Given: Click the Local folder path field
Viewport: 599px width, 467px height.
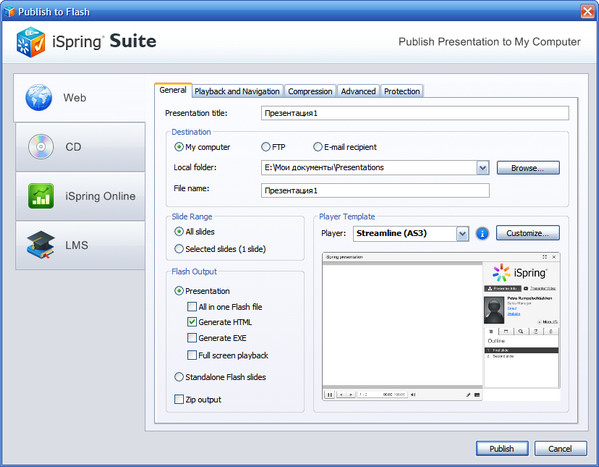Looking at the screenshot, I should (x=369, y=168).
